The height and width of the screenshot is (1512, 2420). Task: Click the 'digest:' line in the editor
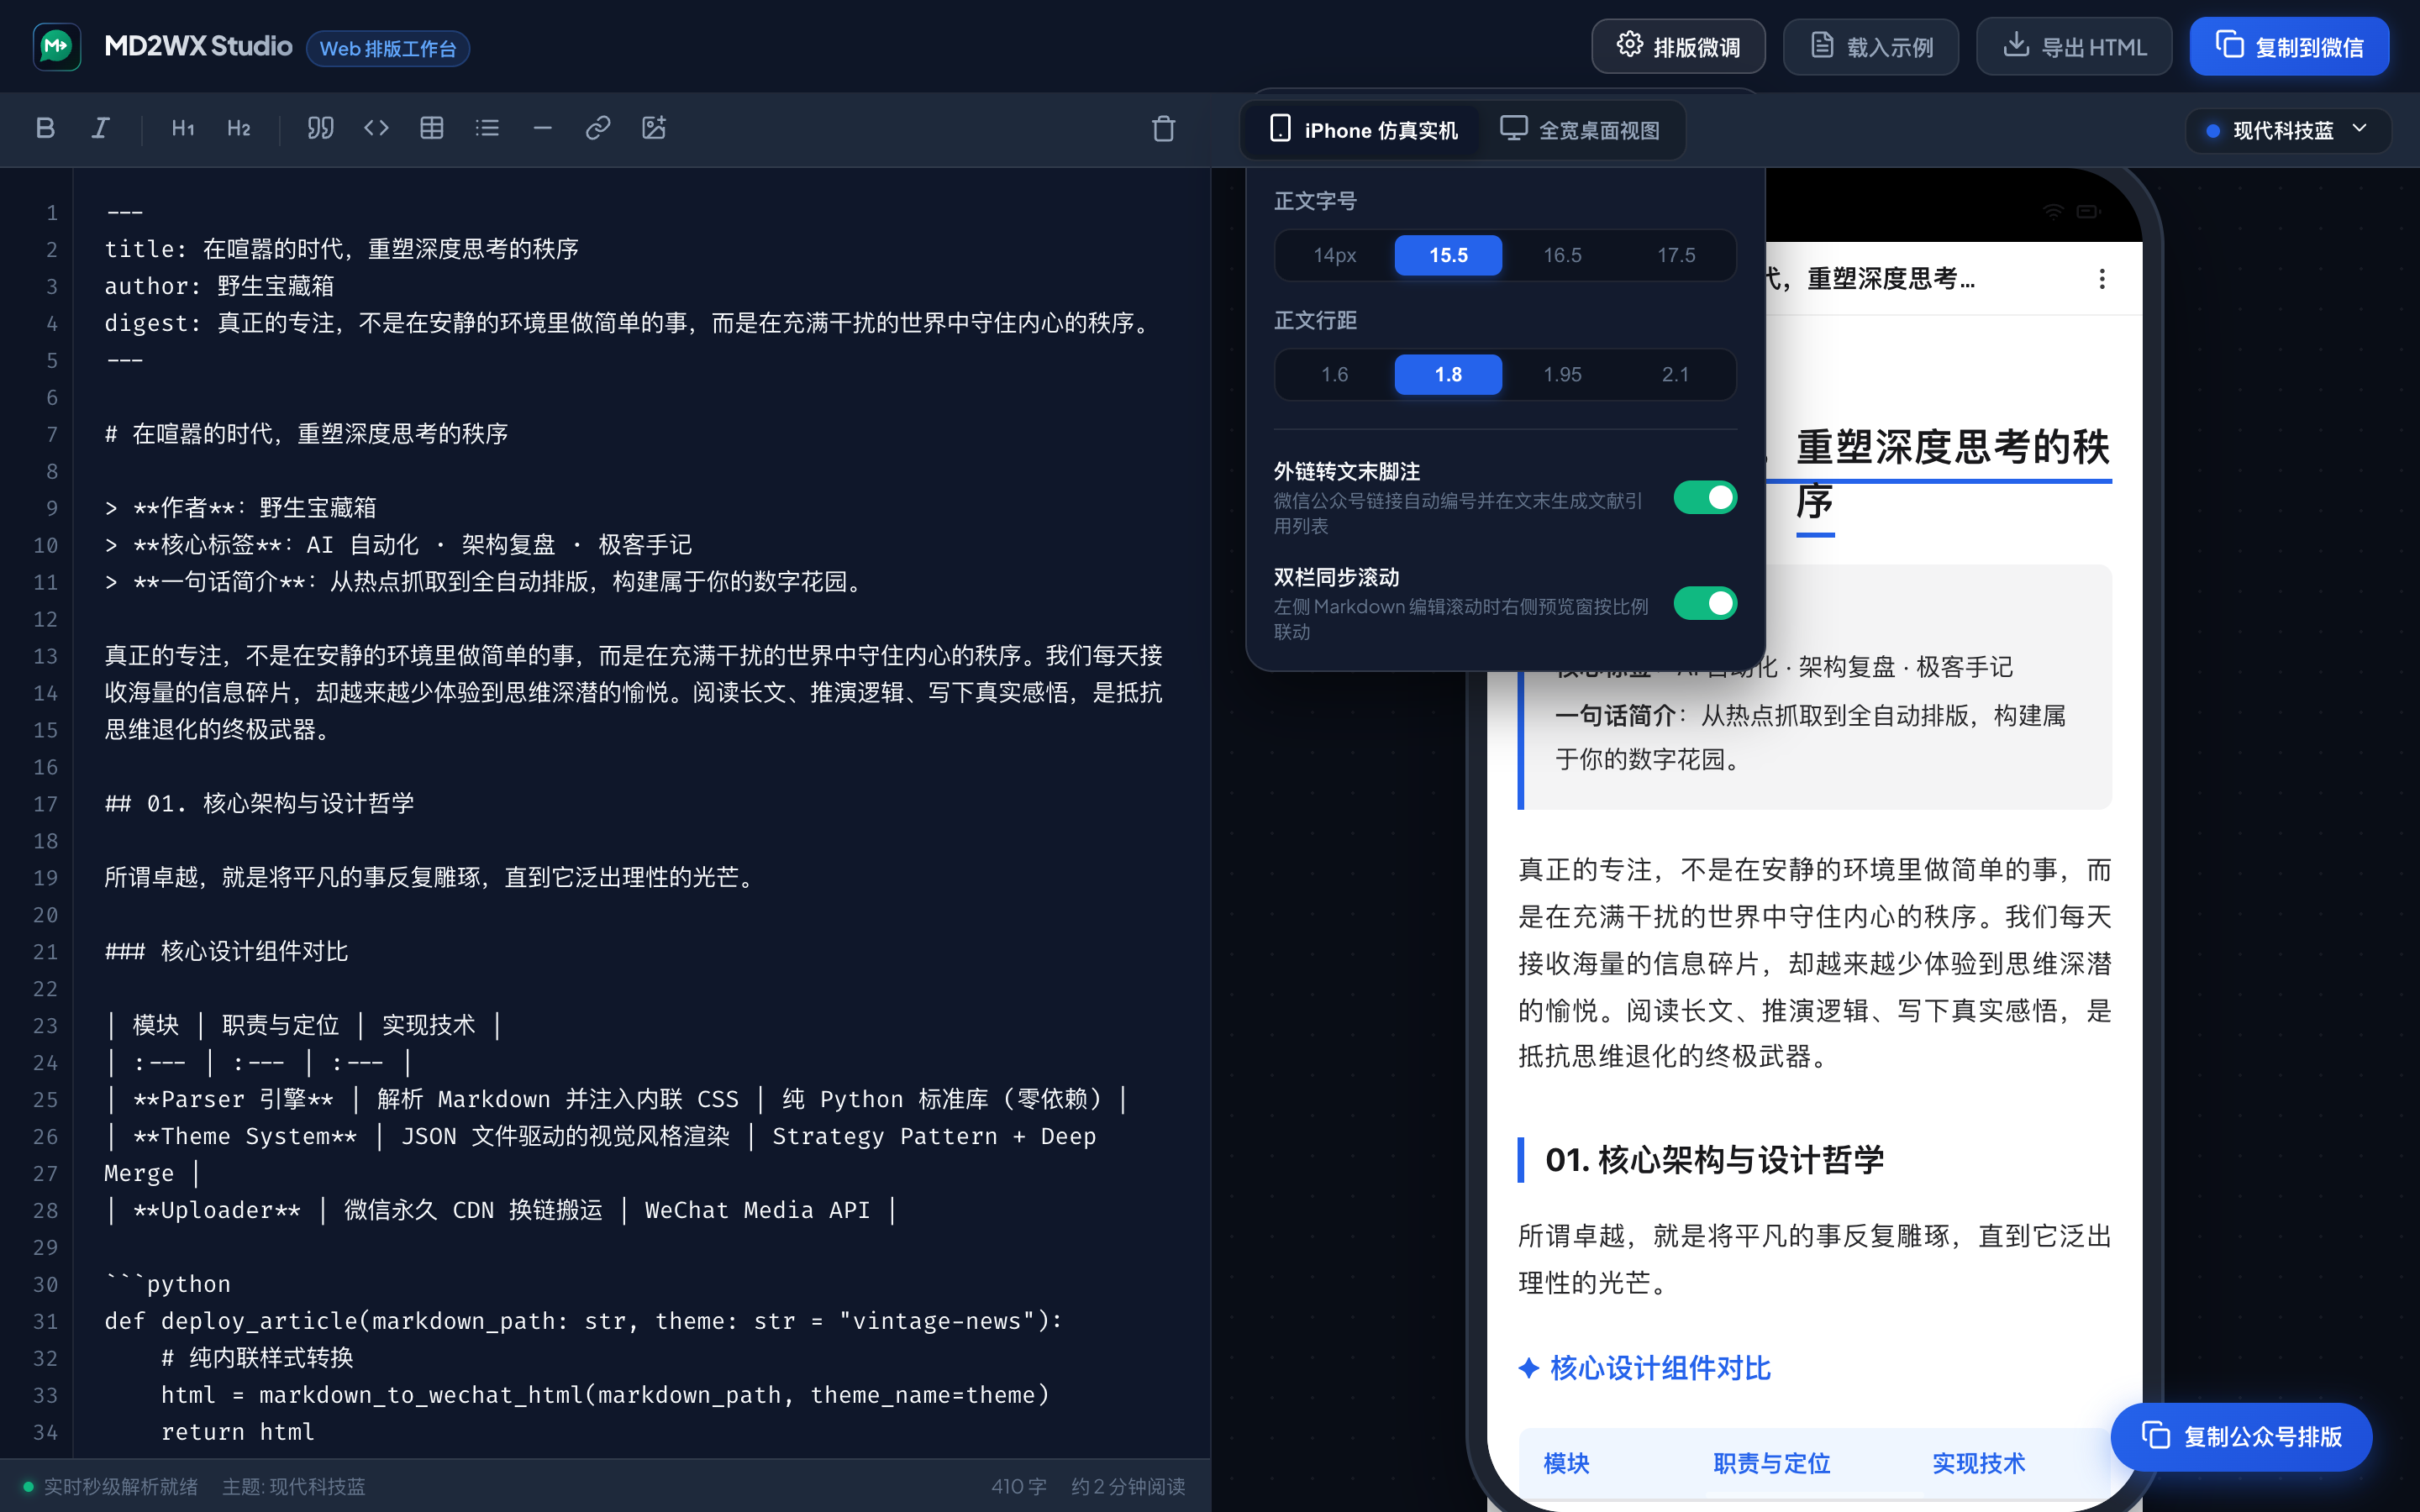pos(631,323)
